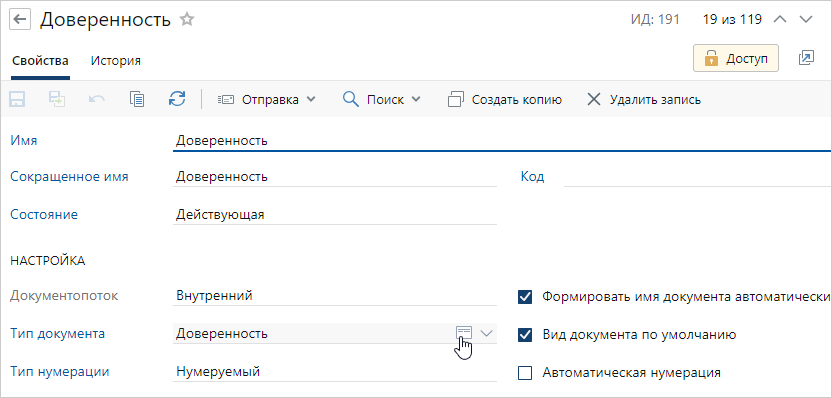The image size is (832, 398).
Task: Open card in new window icon
Action: (x=806, y=58)
